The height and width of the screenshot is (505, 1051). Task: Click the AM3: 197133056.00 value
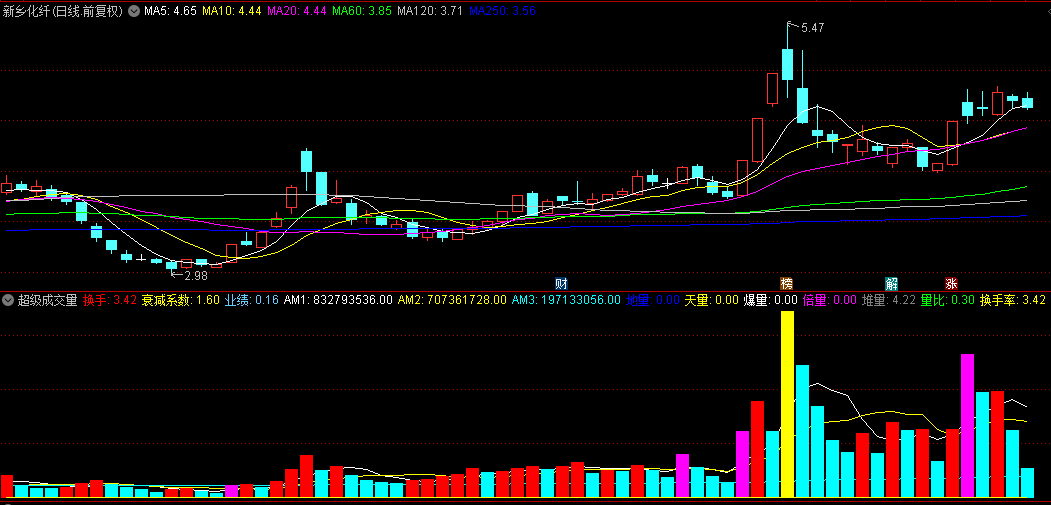coord(566,300)
